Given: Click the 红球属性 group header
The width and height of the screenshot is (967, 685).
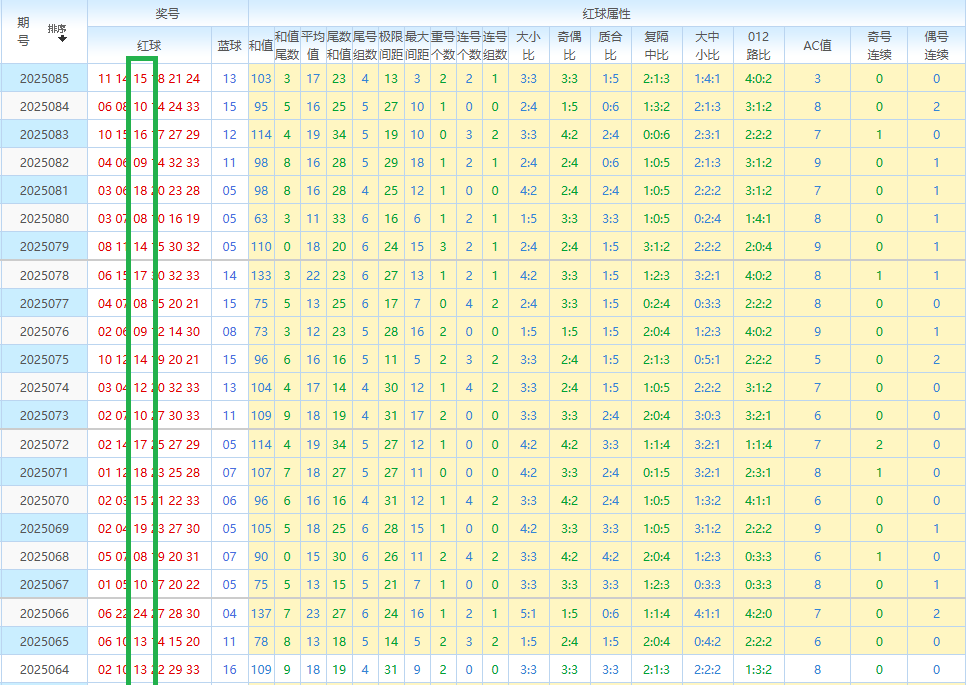Looking at the screenshot, I should (x=606, y=13).
